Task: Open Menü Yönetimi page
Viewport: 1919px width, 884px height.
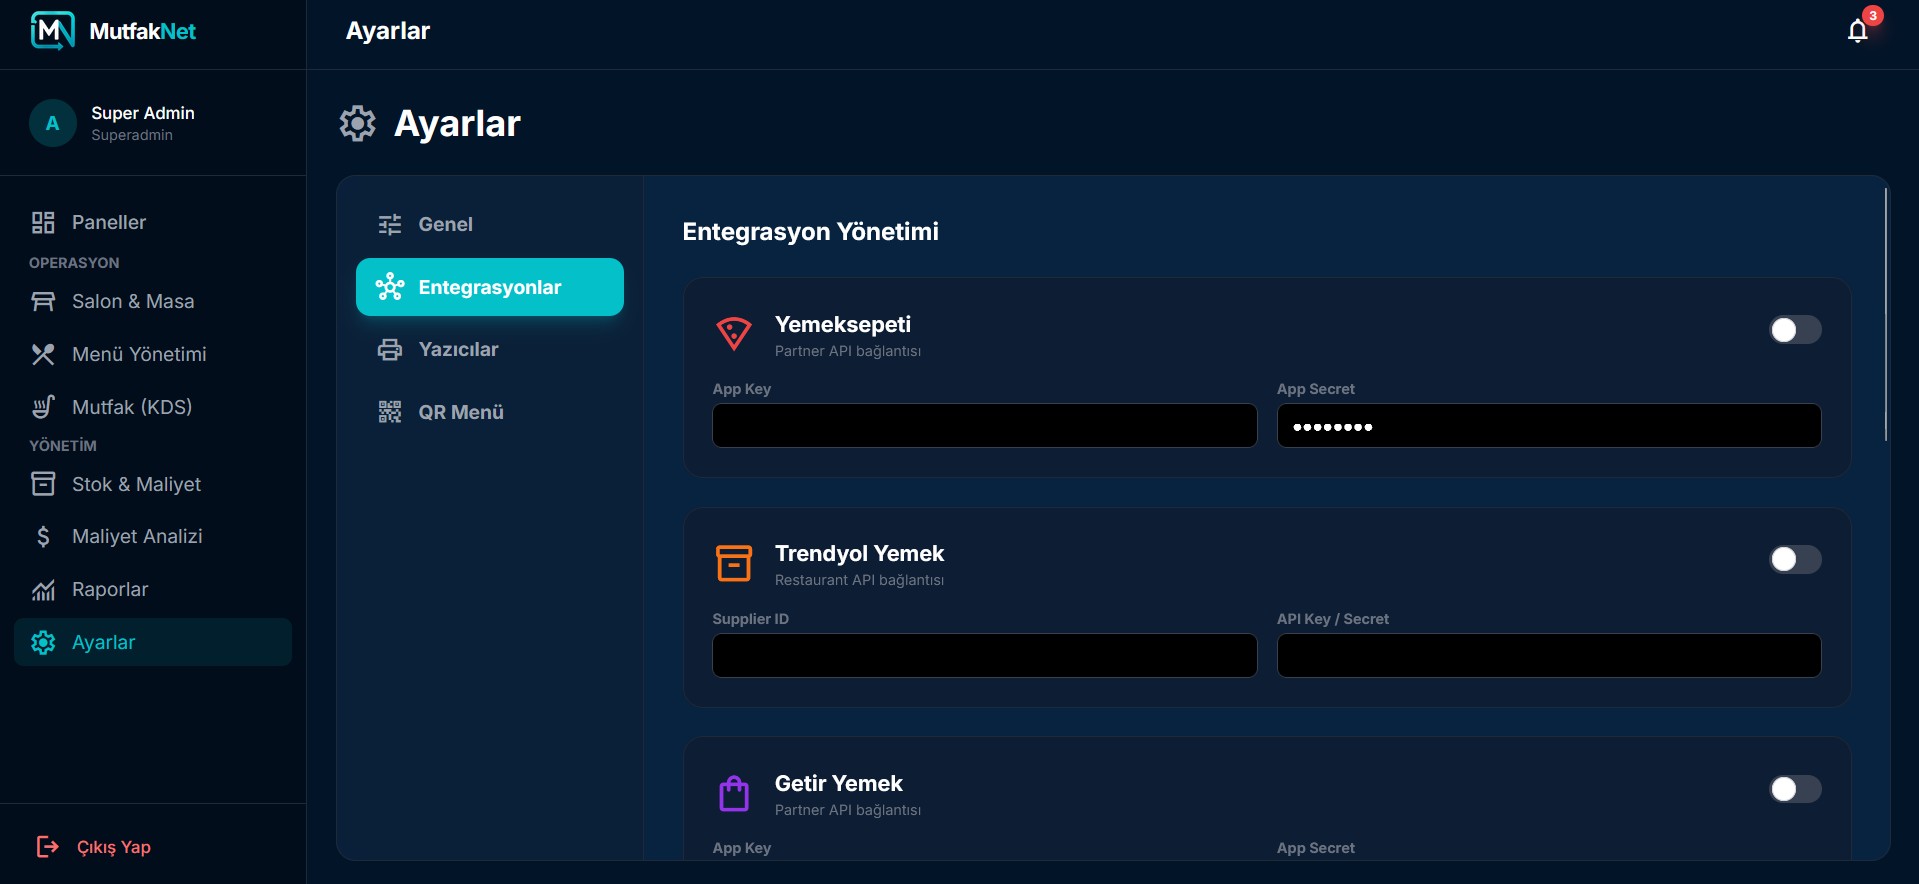Action: click(x=153, y=354)
